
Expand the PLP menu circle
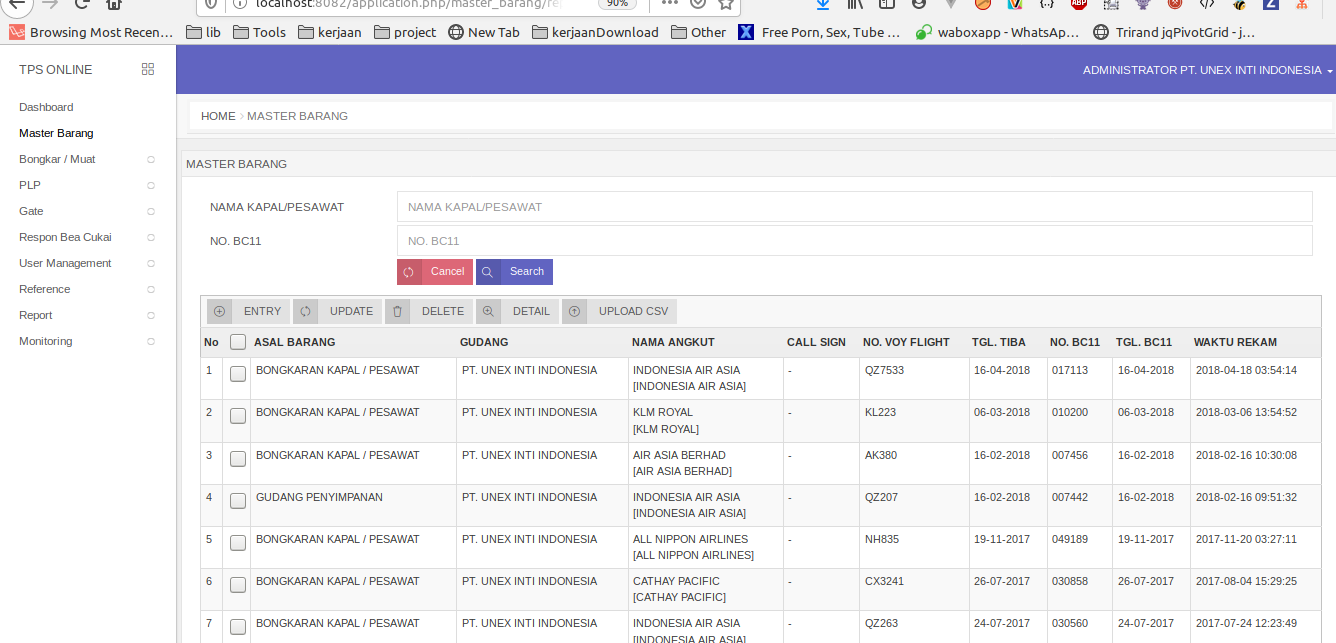pyautogui.click(x=151, y=185)
